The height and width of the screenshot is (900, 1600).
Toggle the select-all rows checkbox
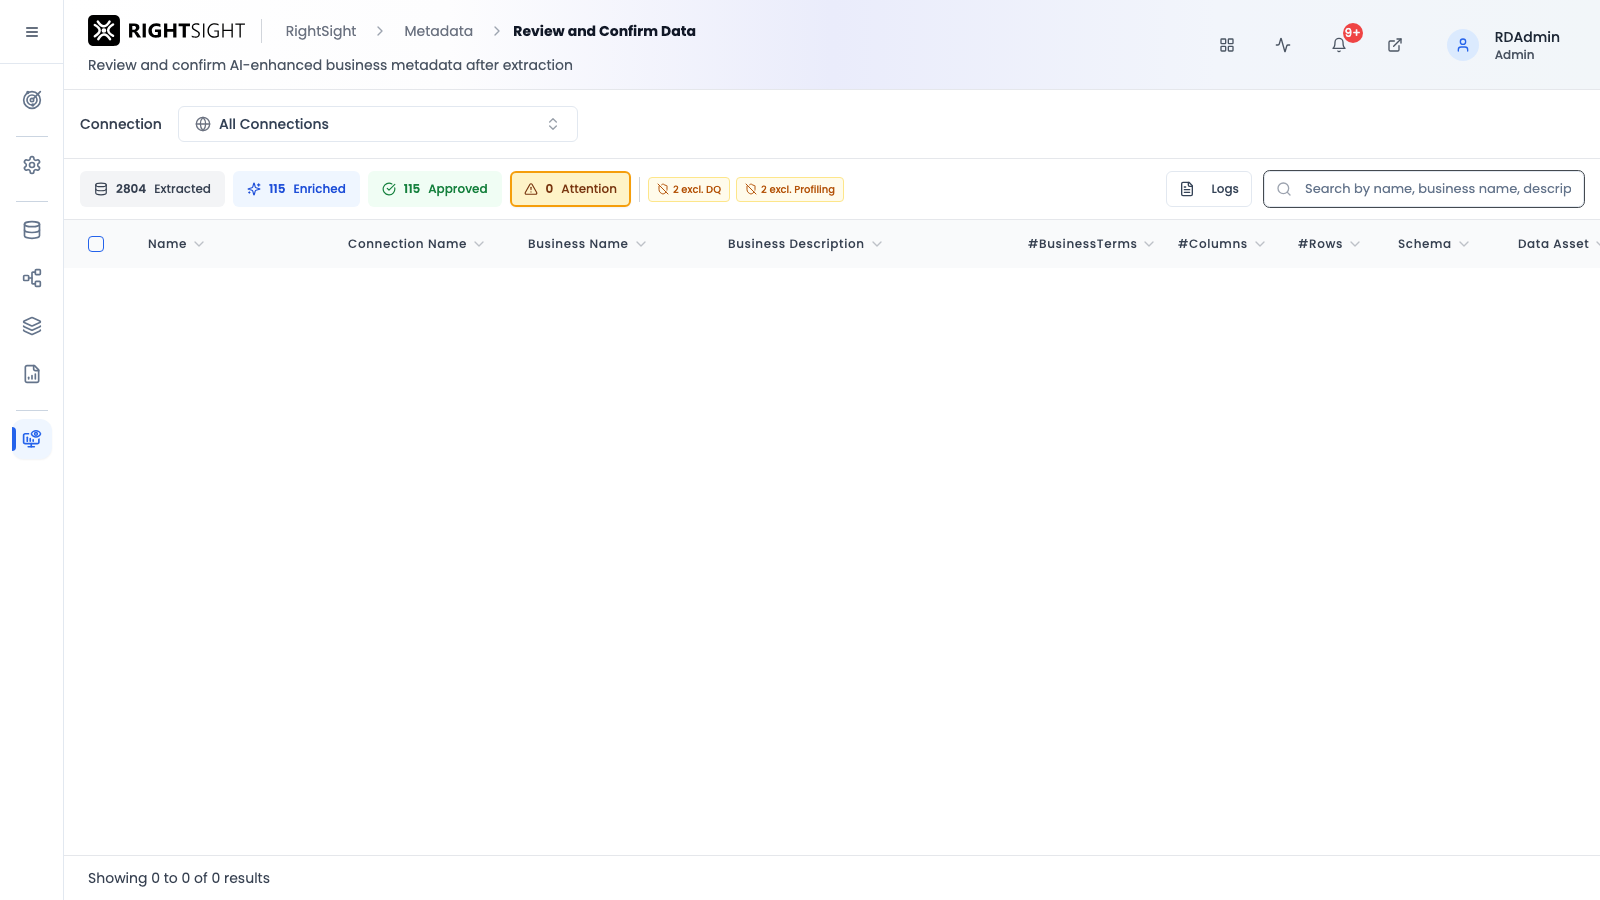click(x=96, y=244)
